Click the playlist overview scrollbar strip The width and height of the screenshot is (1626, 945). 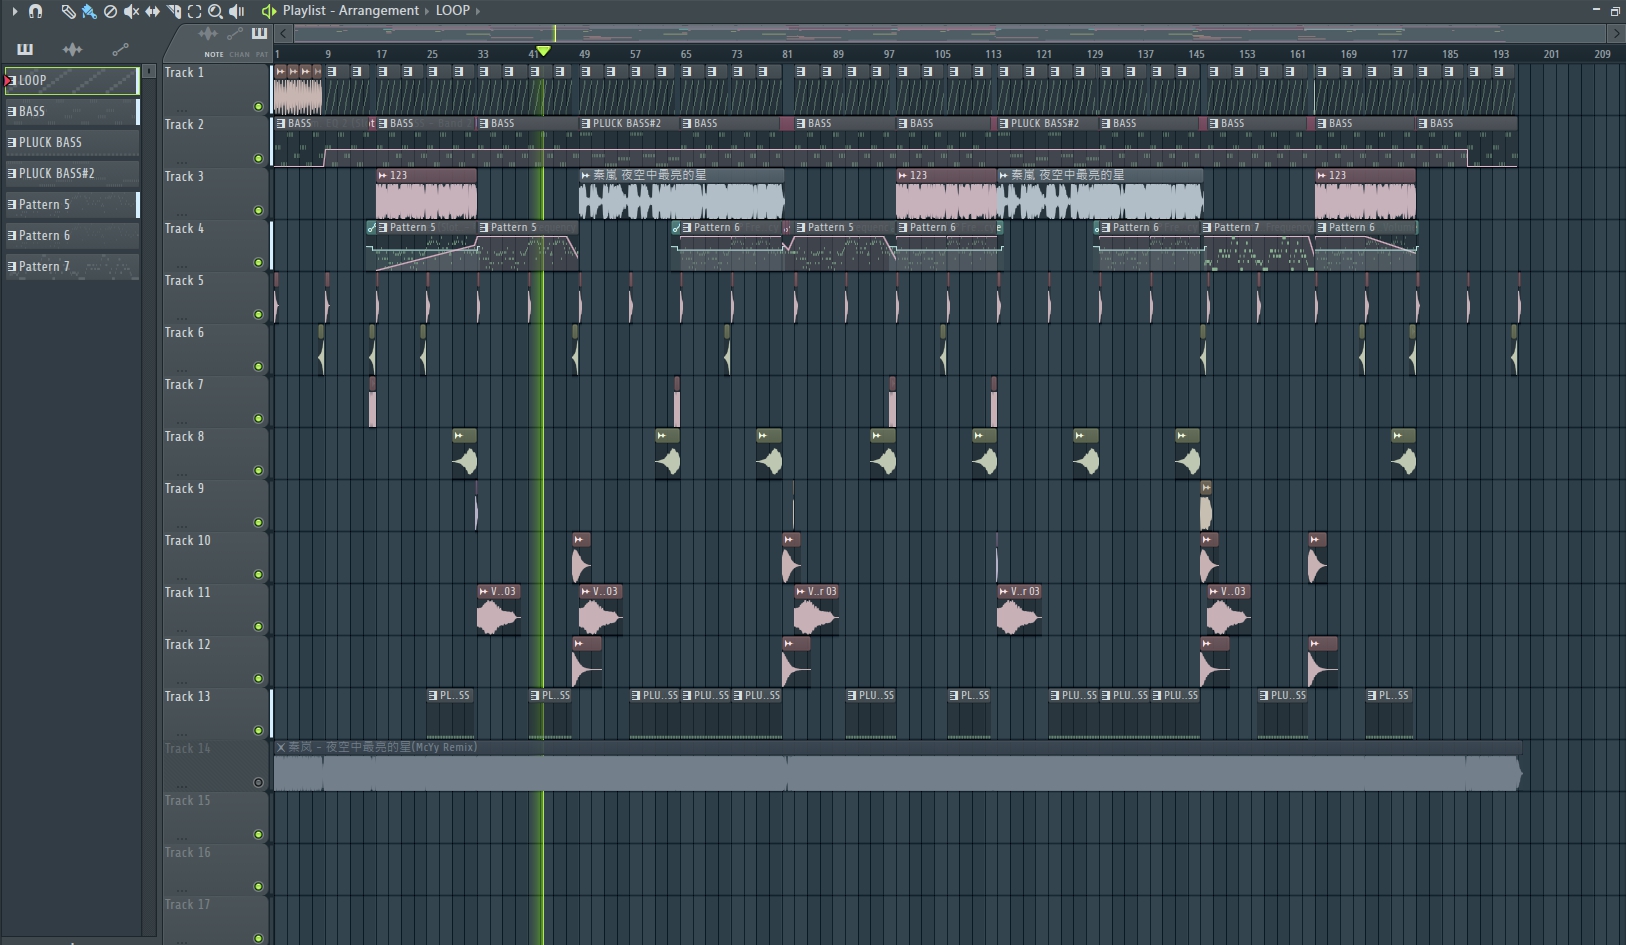[950, 33]
